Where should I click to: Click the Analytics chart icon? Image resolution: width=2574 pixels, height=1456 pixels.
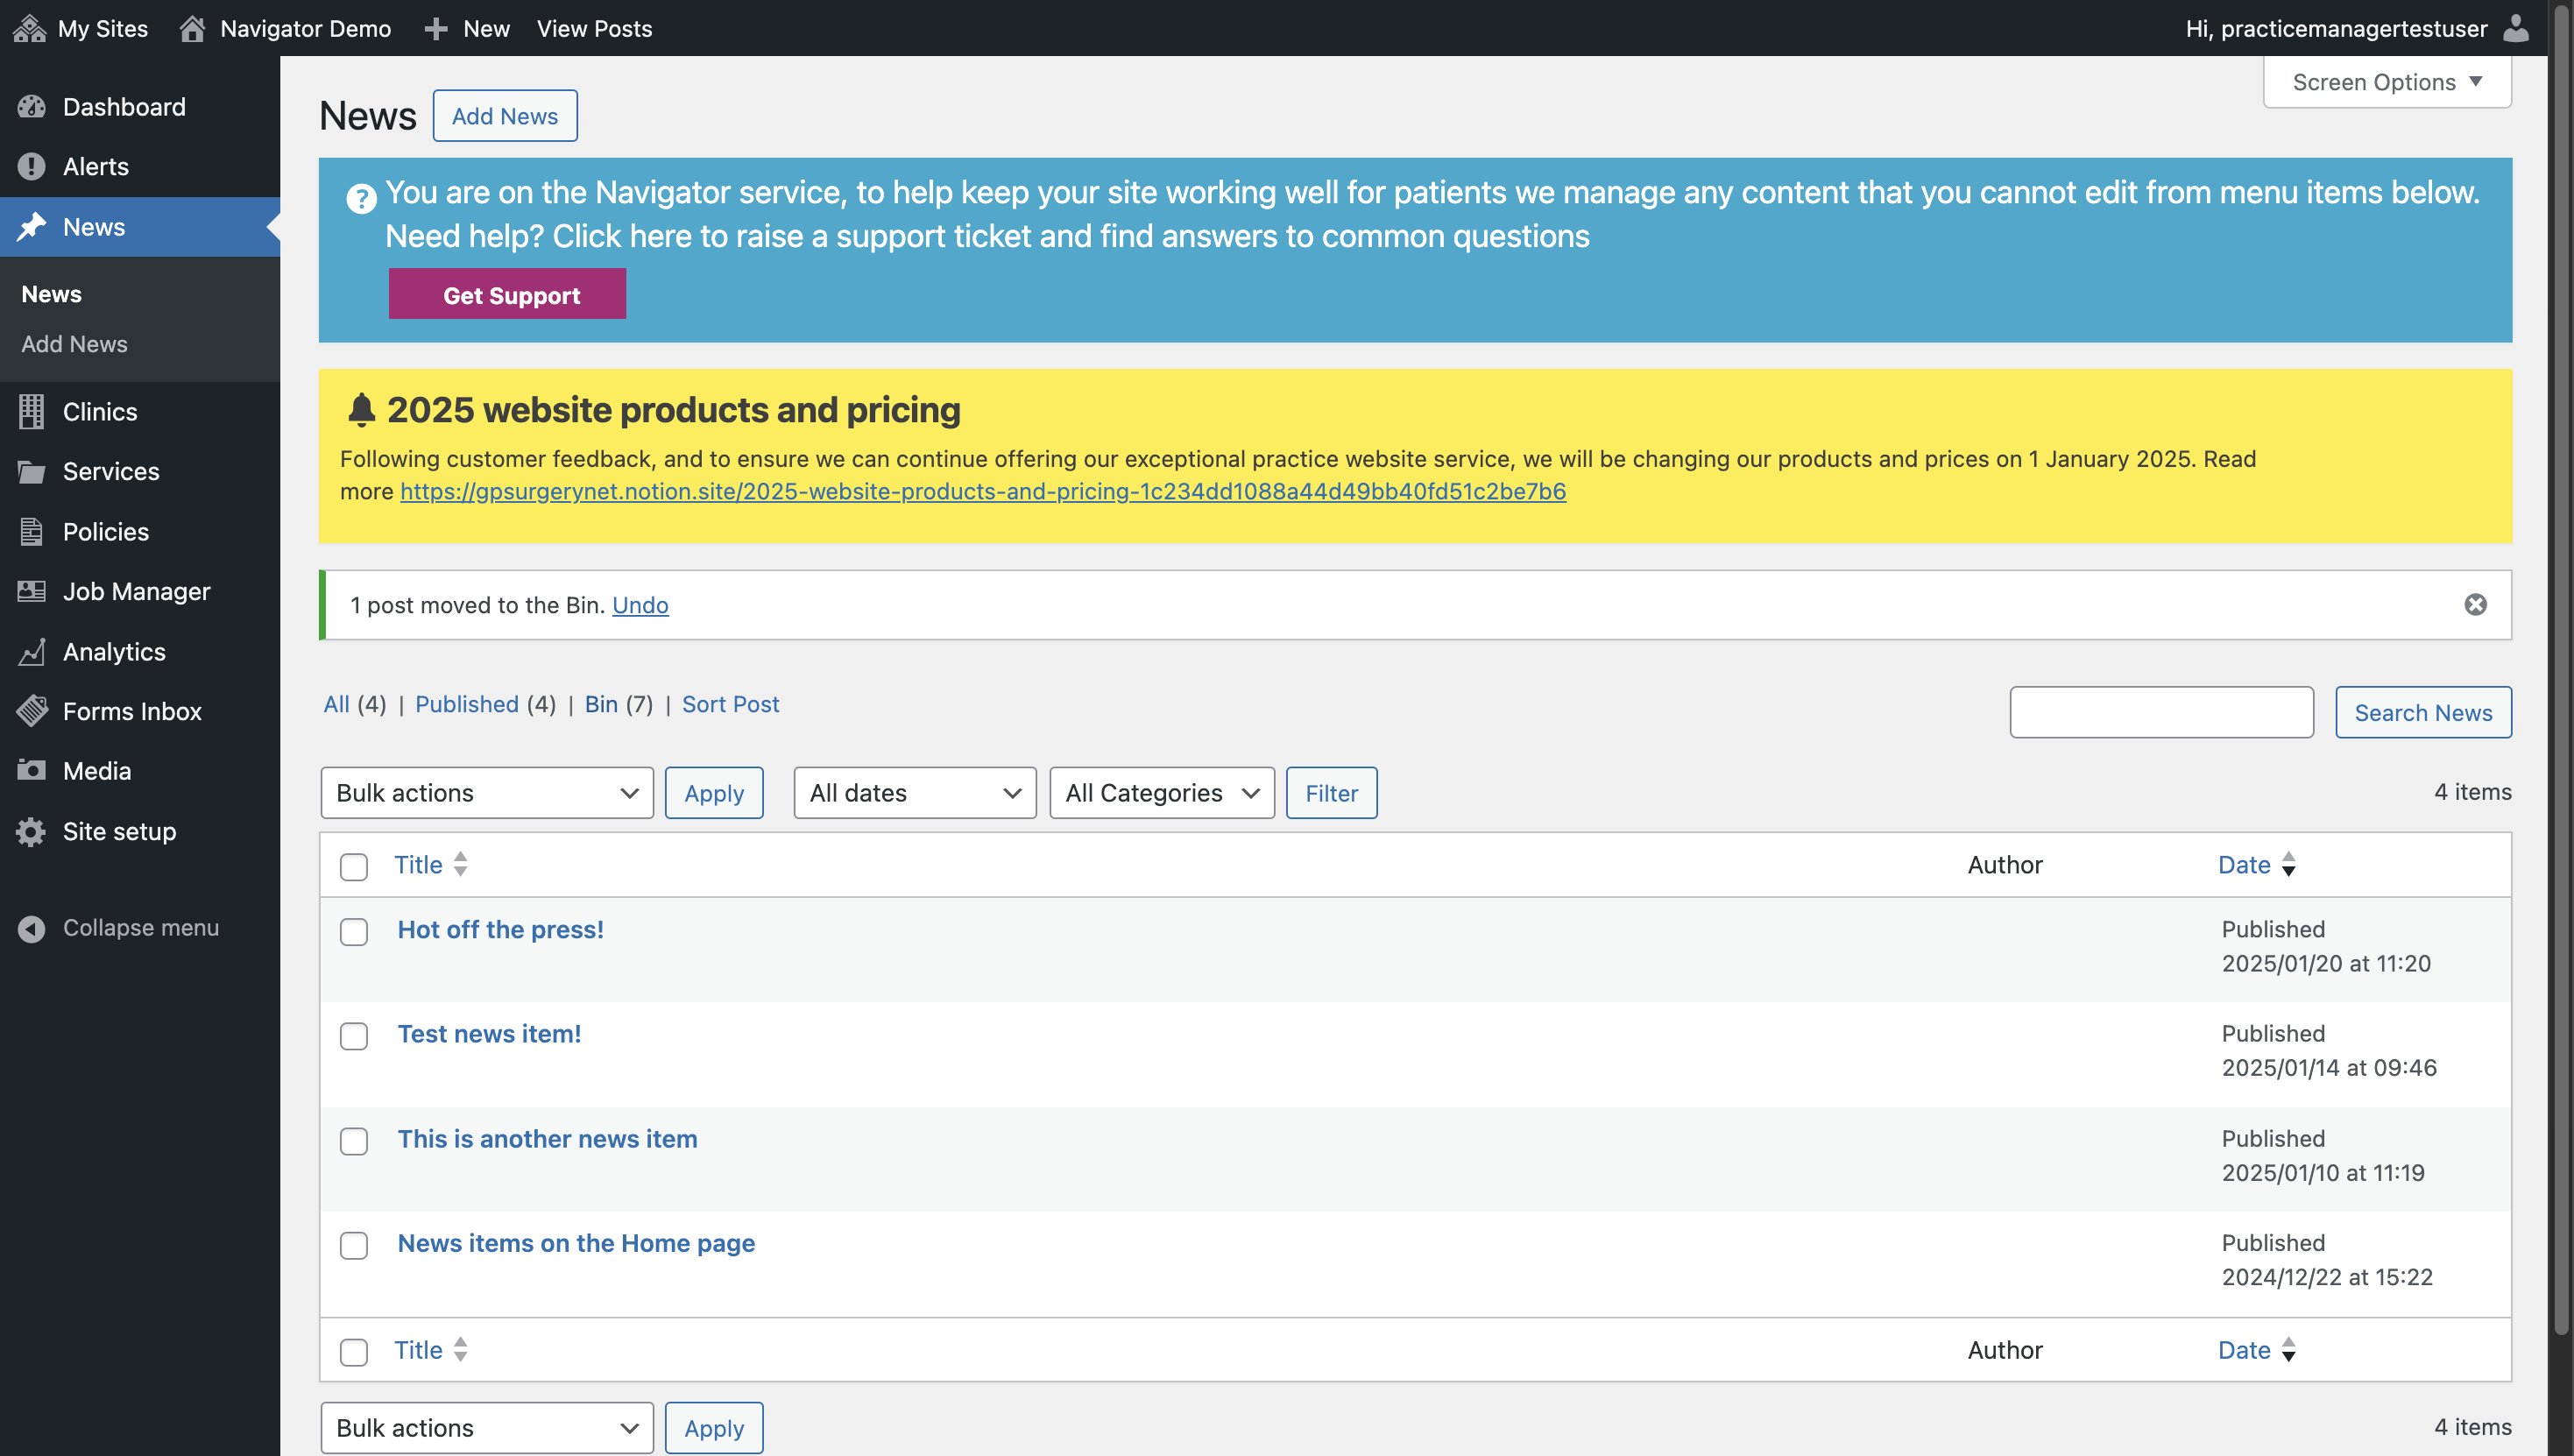click(31, 651)
